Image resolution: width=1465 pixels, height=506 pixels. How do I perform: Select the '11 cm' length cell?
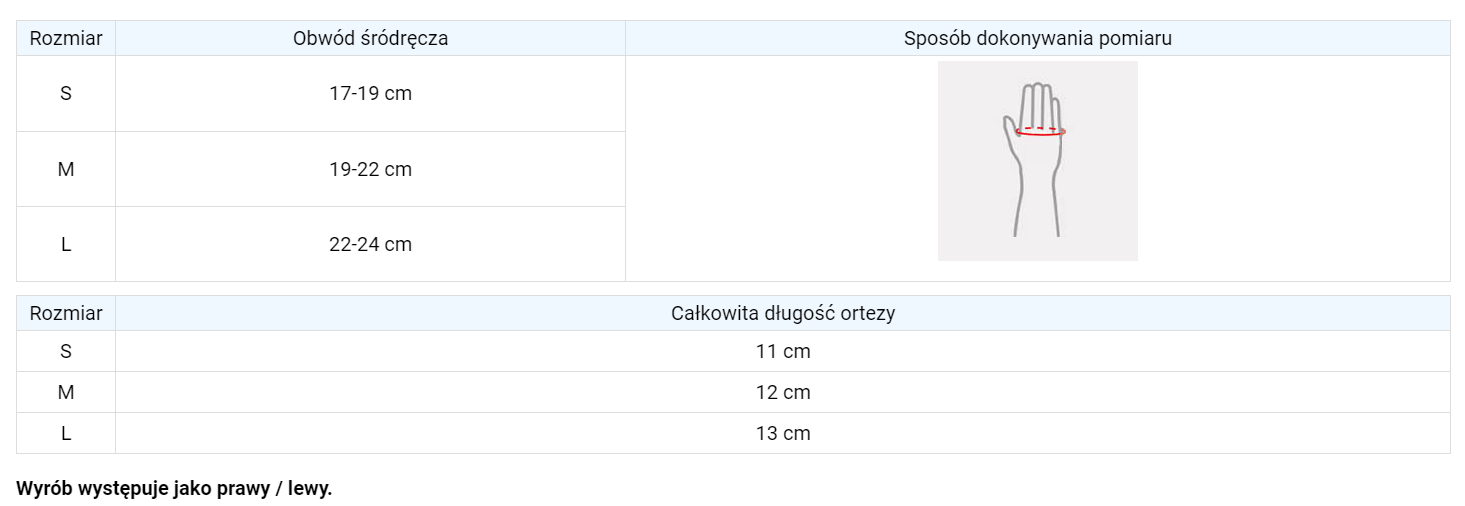point(782,352)
